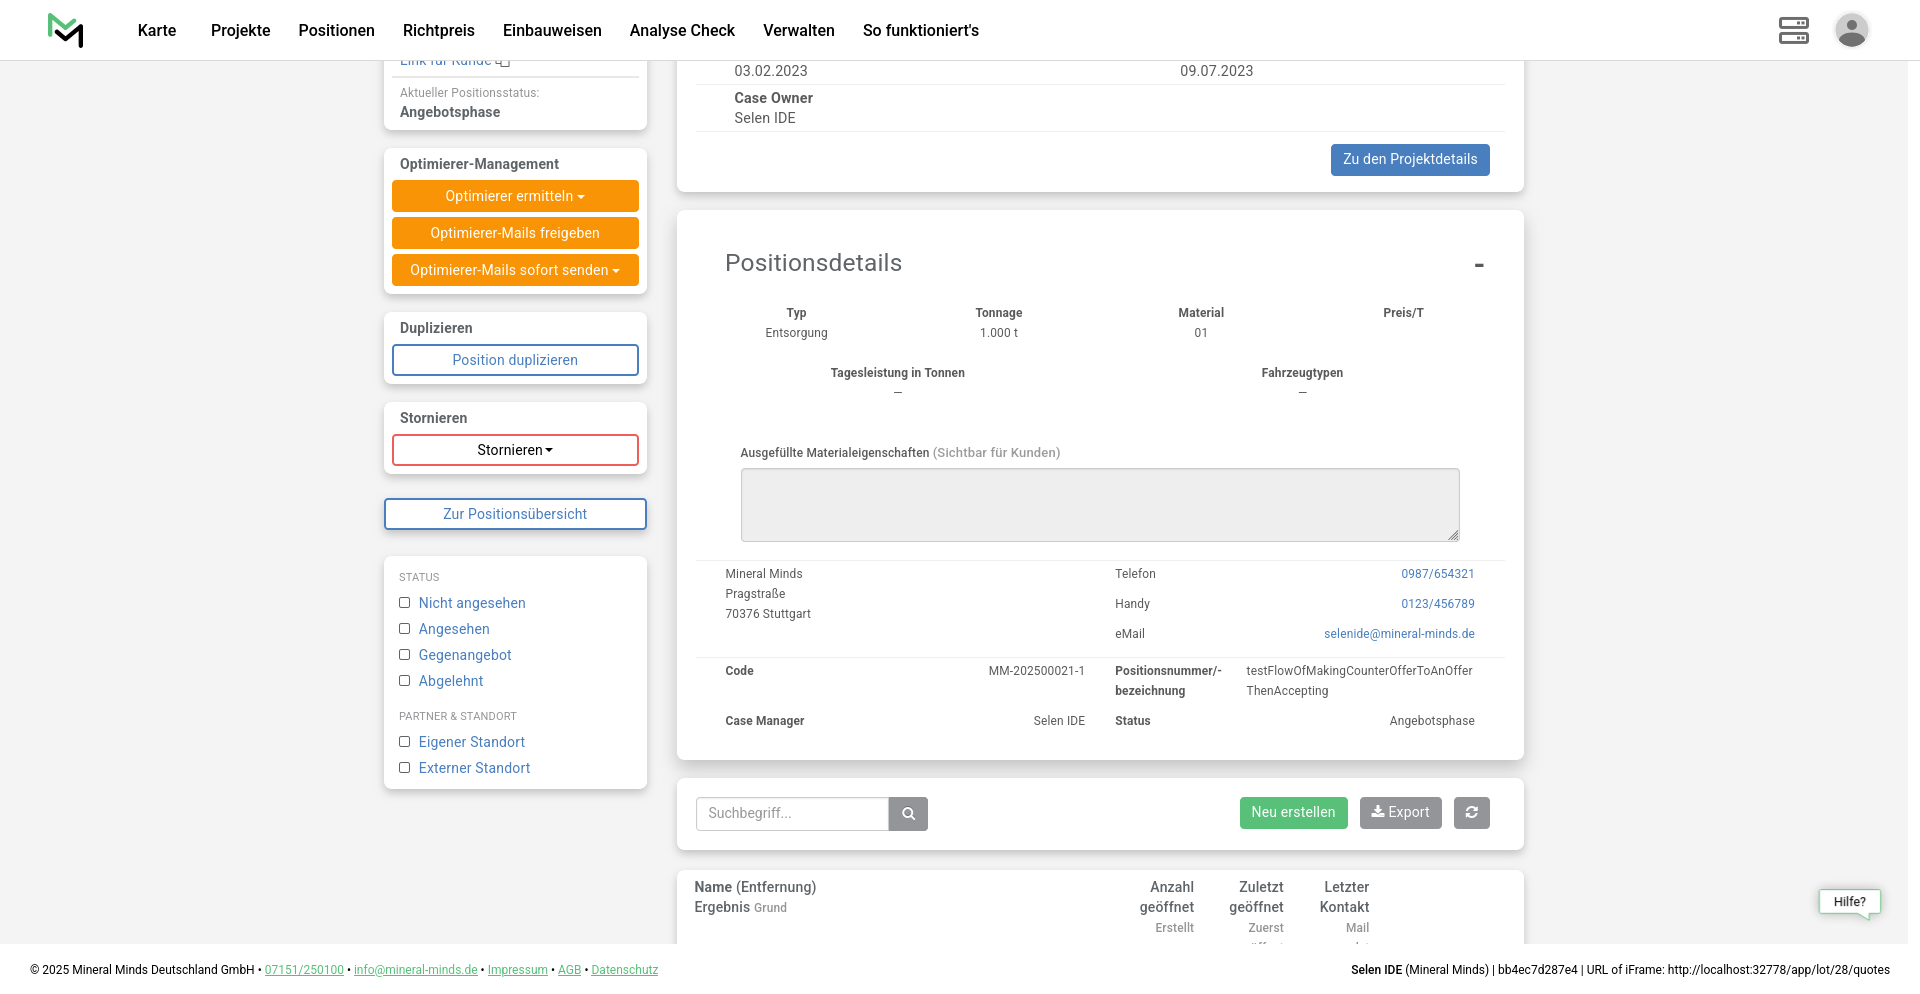Go to Analyse Check in navigation
This screenshot has height=994, width=1920.
(682, 30)
